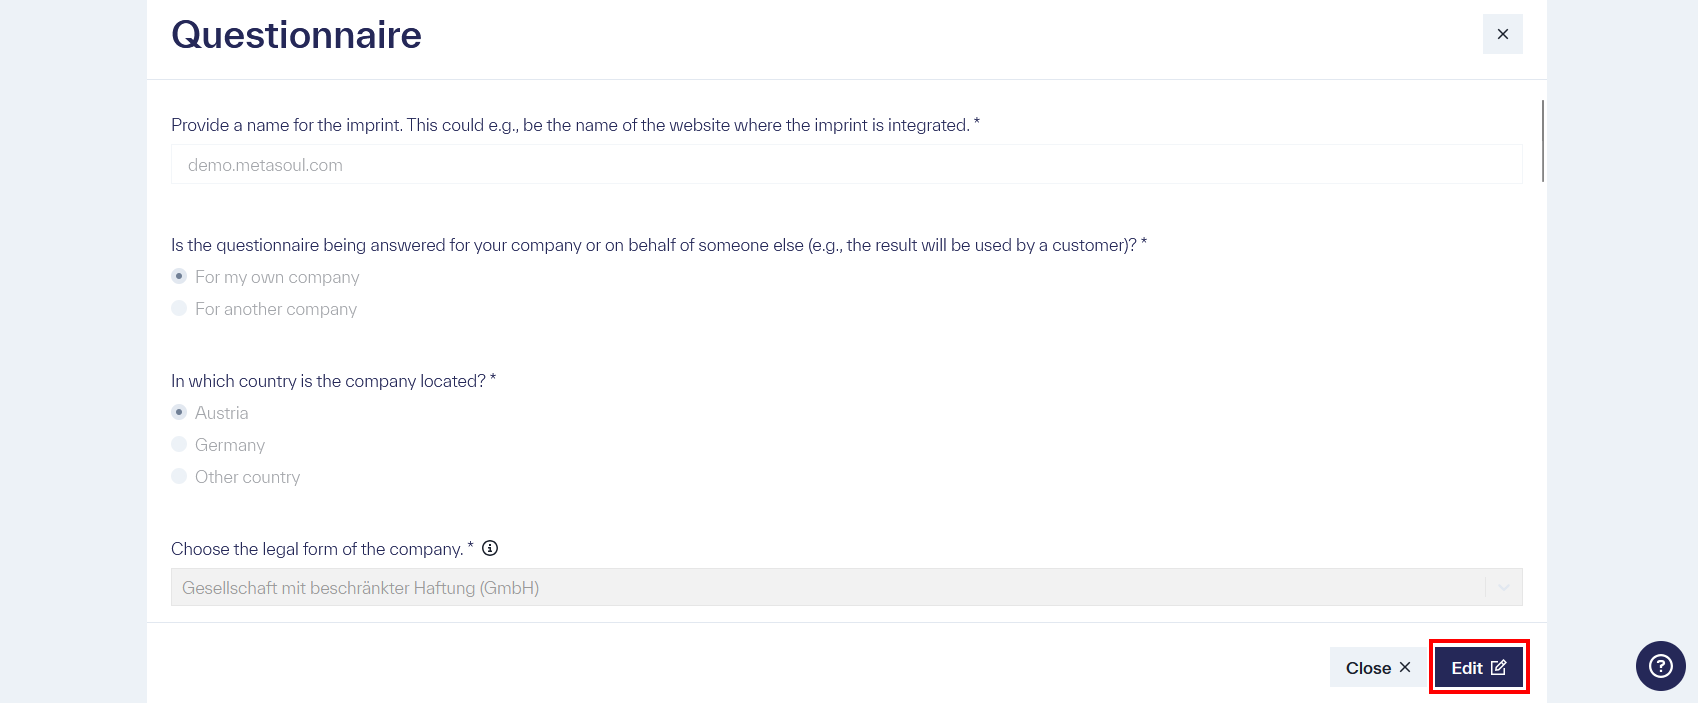The width and height of the screenshot is (1698, 703).
Task: Open the floating help question mark
Action: [x=1659, y=665]
